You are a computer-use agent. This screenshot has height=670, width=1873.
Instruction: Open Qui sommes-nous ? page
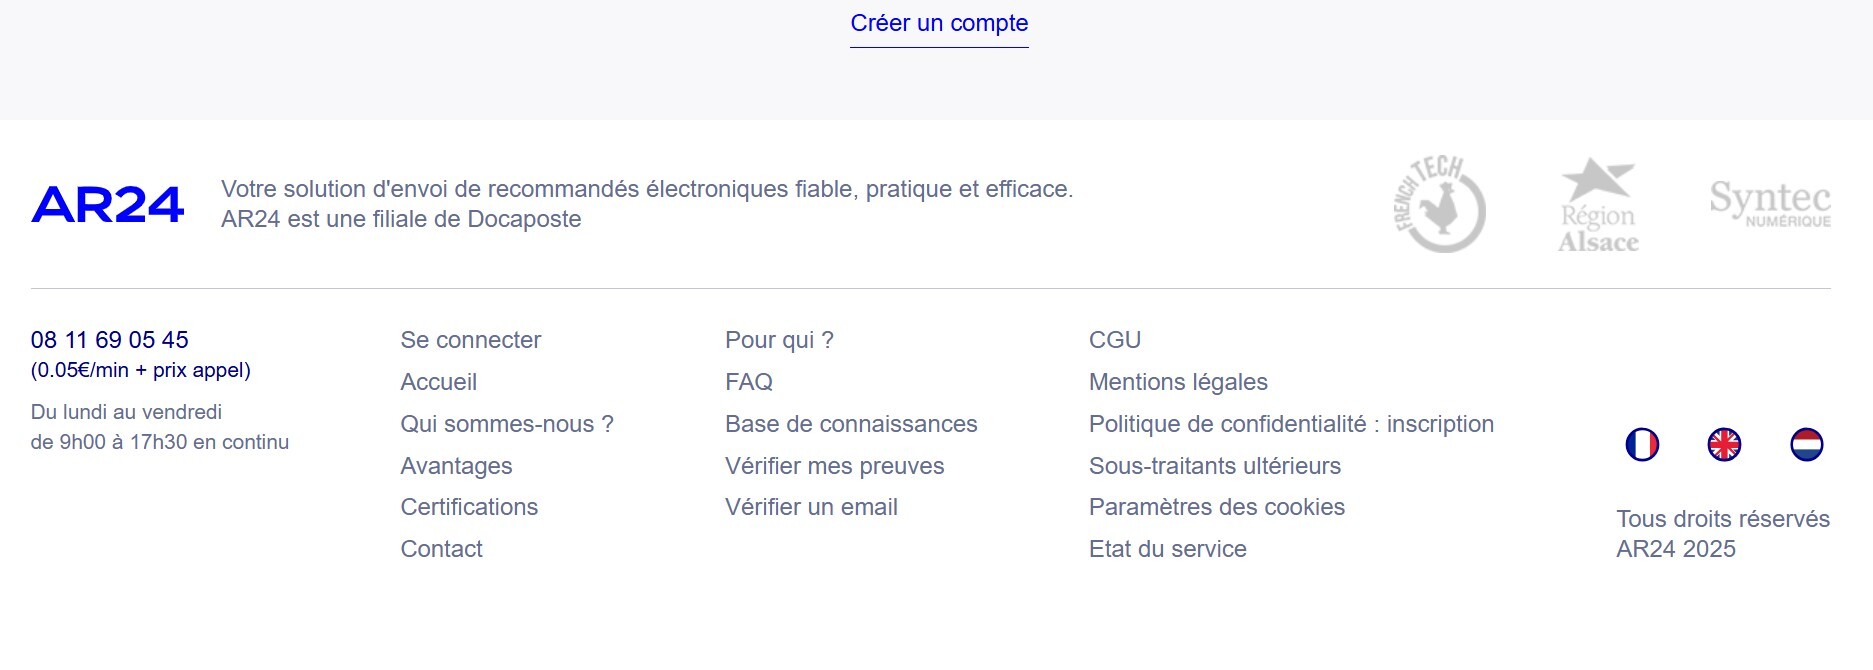506,424
